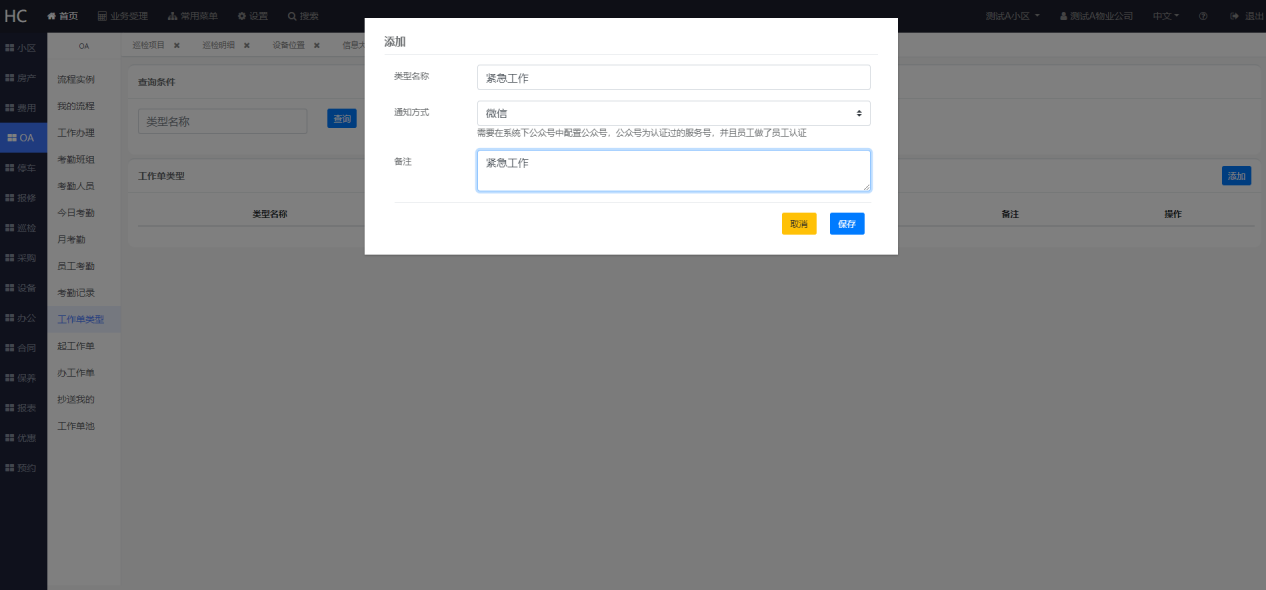Close the 设备位置 tab

tap(317, 45)
